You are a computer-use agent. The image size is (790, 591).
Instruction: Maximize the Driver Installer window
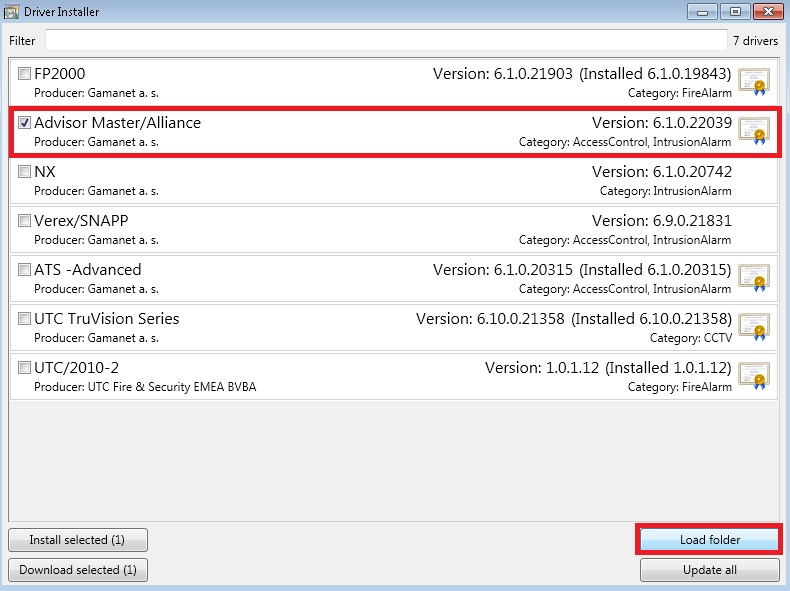(x=735, y=12)
